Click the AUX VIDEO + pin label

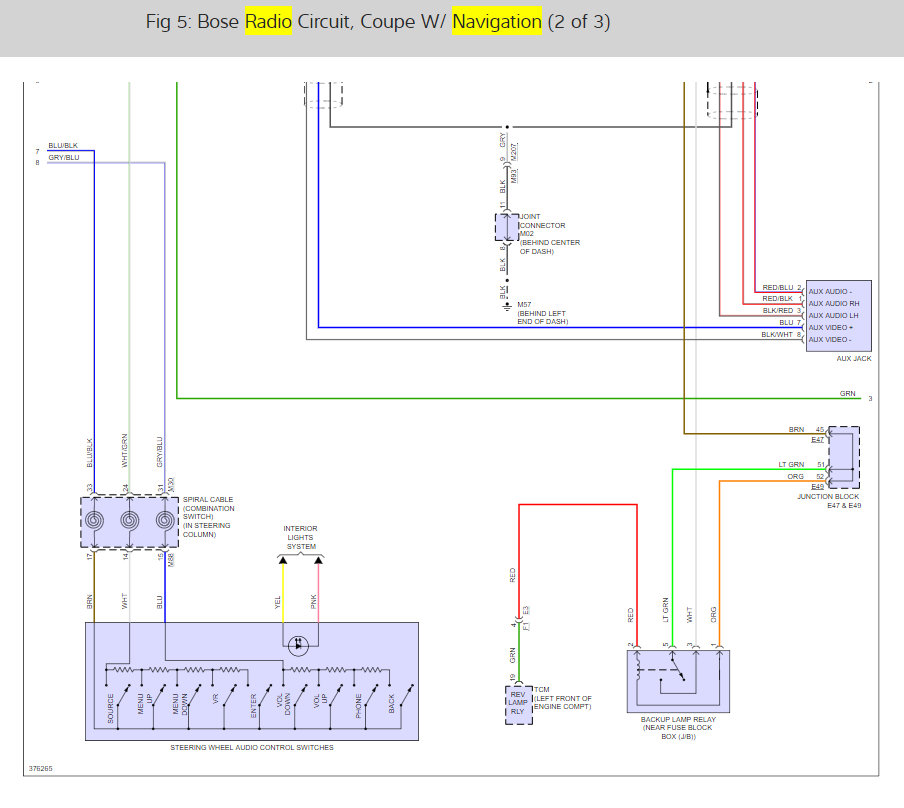[830, 328]
